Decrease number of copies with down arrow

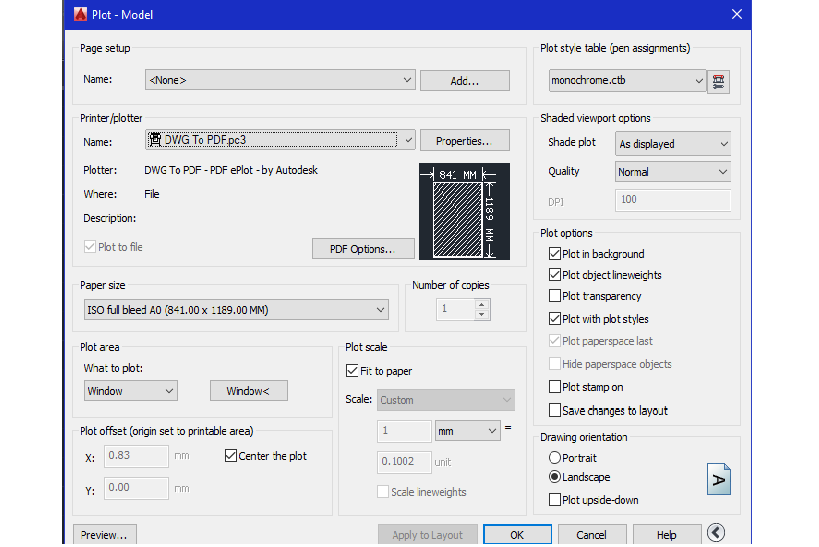point(482,315)
